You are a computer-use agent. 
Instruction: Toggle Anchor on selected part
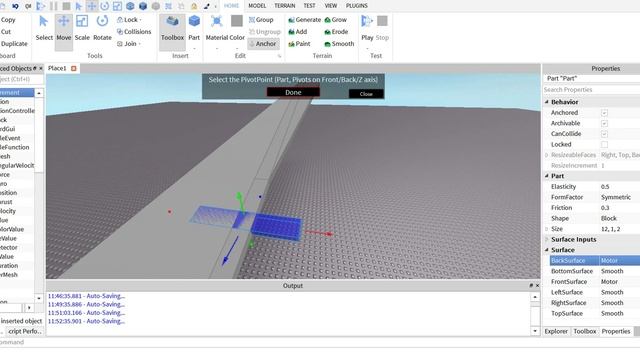pyautogui.click(x=263, y=44)
